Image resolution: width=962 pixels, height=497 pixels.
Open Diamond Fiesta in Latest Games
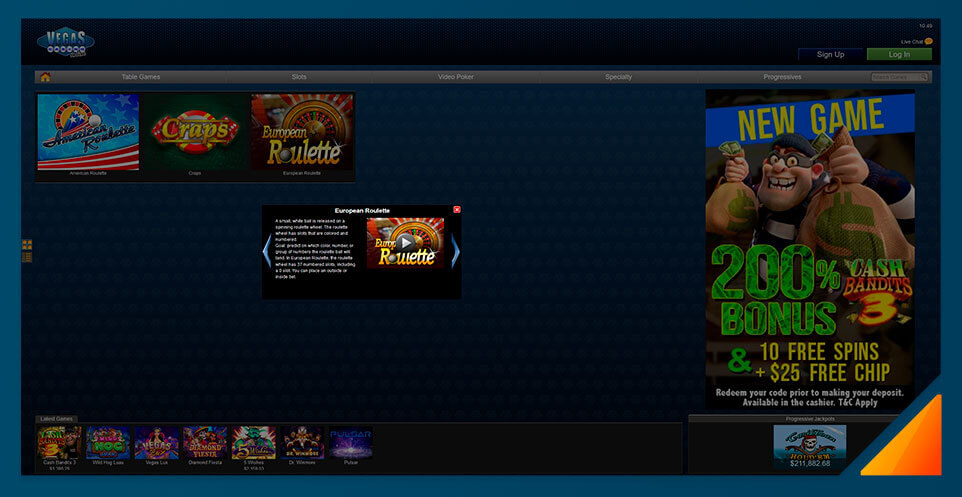click(x=205, y=443)
